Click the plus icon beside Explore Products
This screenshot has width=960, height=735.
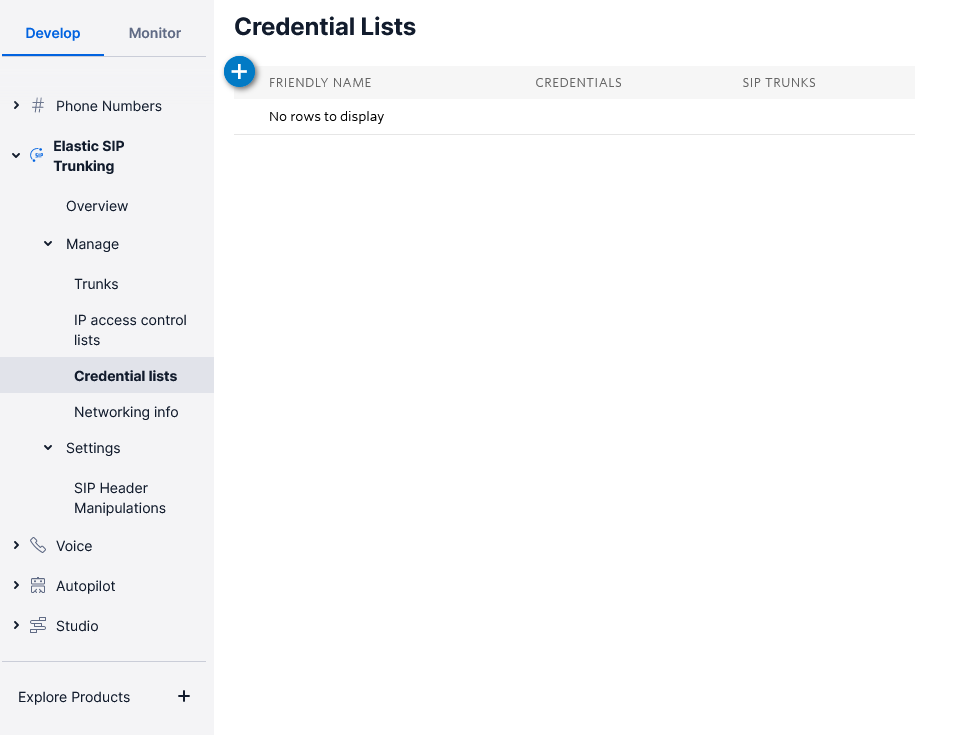(184, 696)
